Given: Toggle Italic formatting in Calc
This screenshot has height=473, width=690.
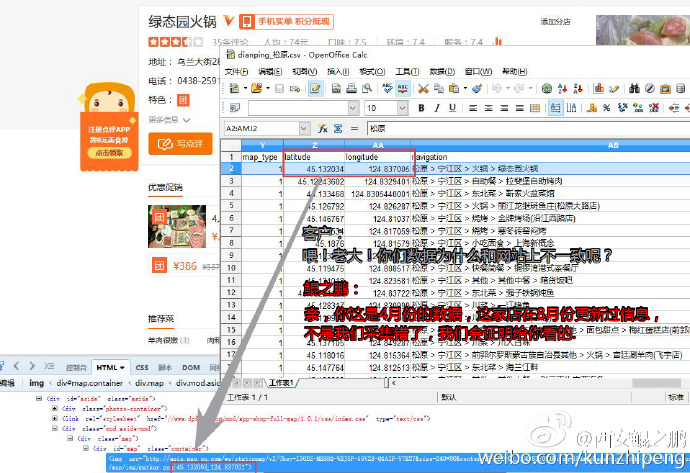Looking at the screenshot, I should (437, 108).
